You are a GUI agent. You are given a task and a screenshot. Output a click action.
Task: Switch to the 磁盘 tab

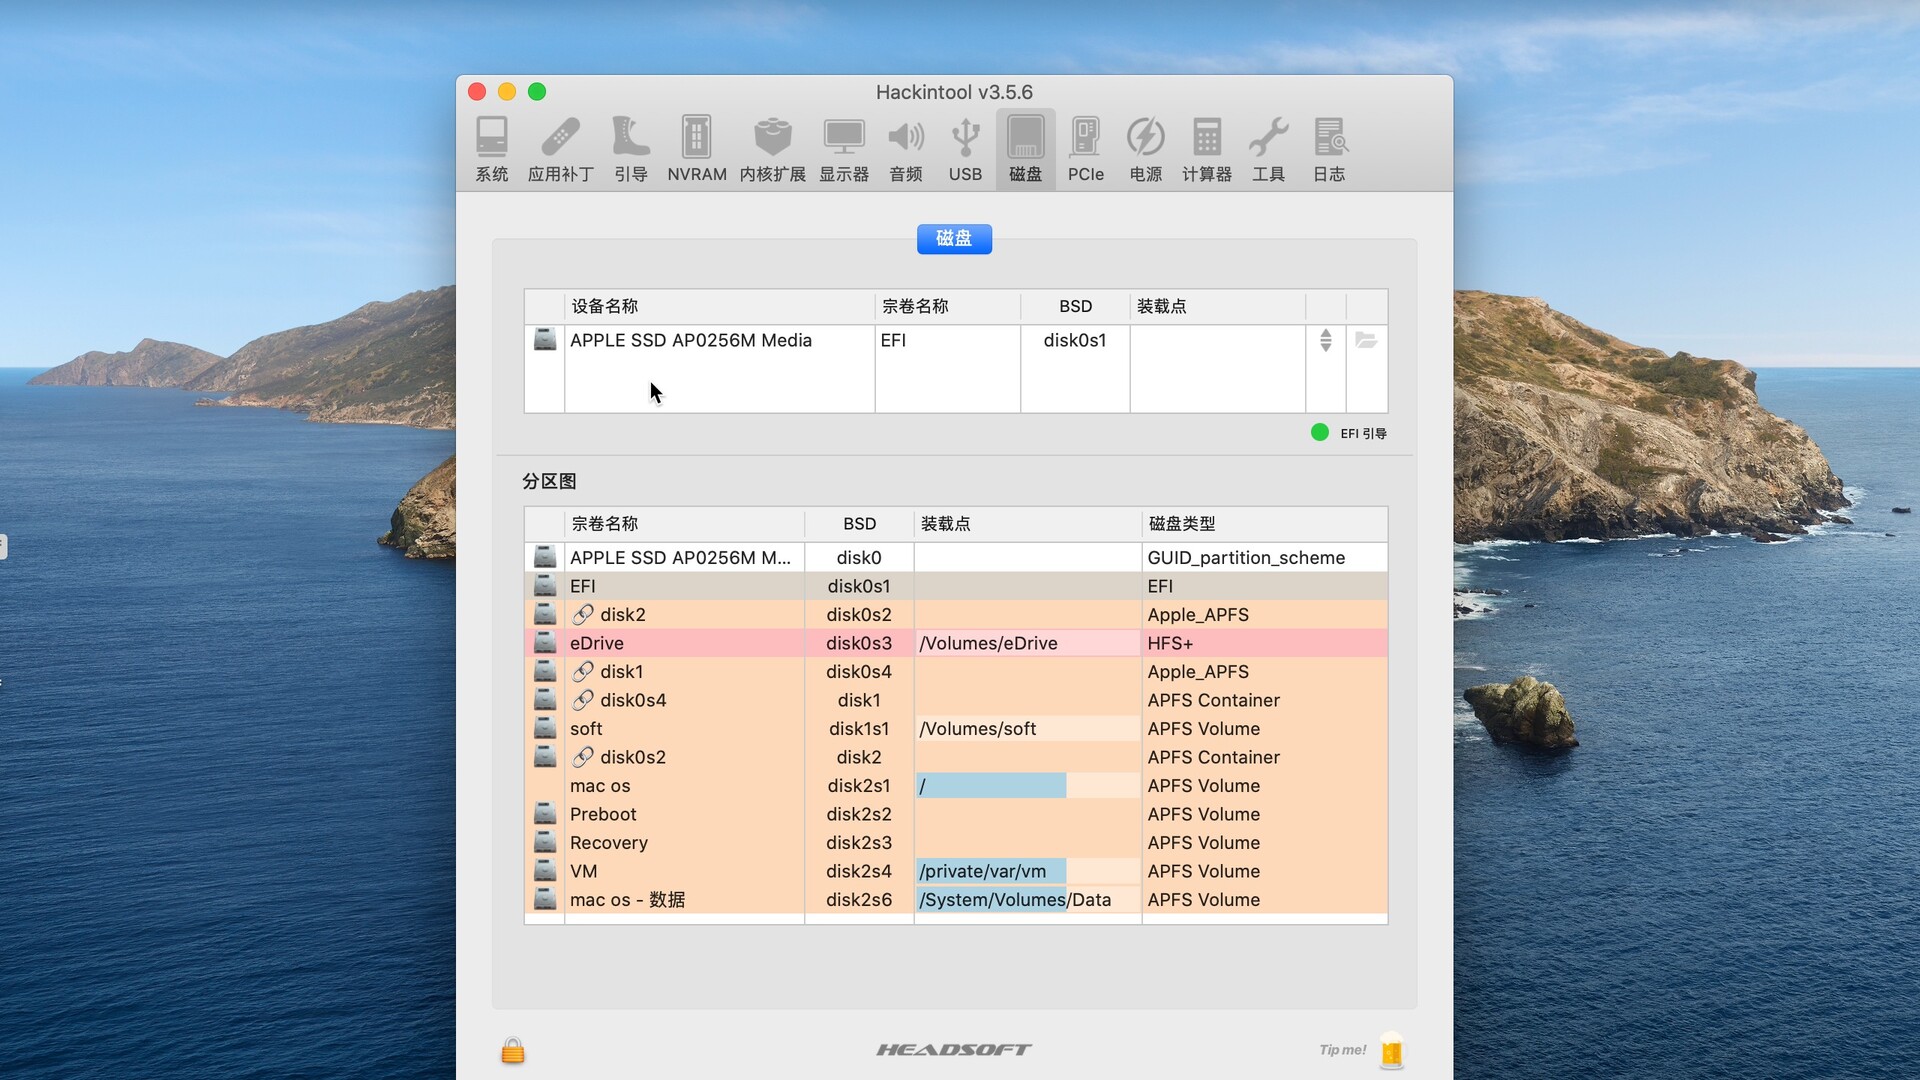(x=953, y=239)
